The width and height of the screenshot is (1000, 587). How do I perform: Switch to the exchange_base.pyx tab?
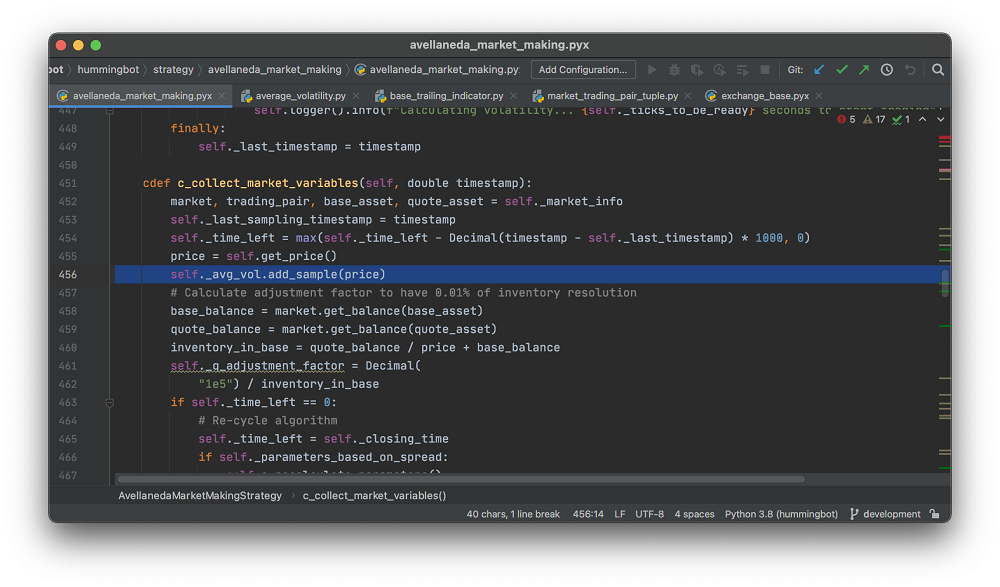[x=765, y=96]
